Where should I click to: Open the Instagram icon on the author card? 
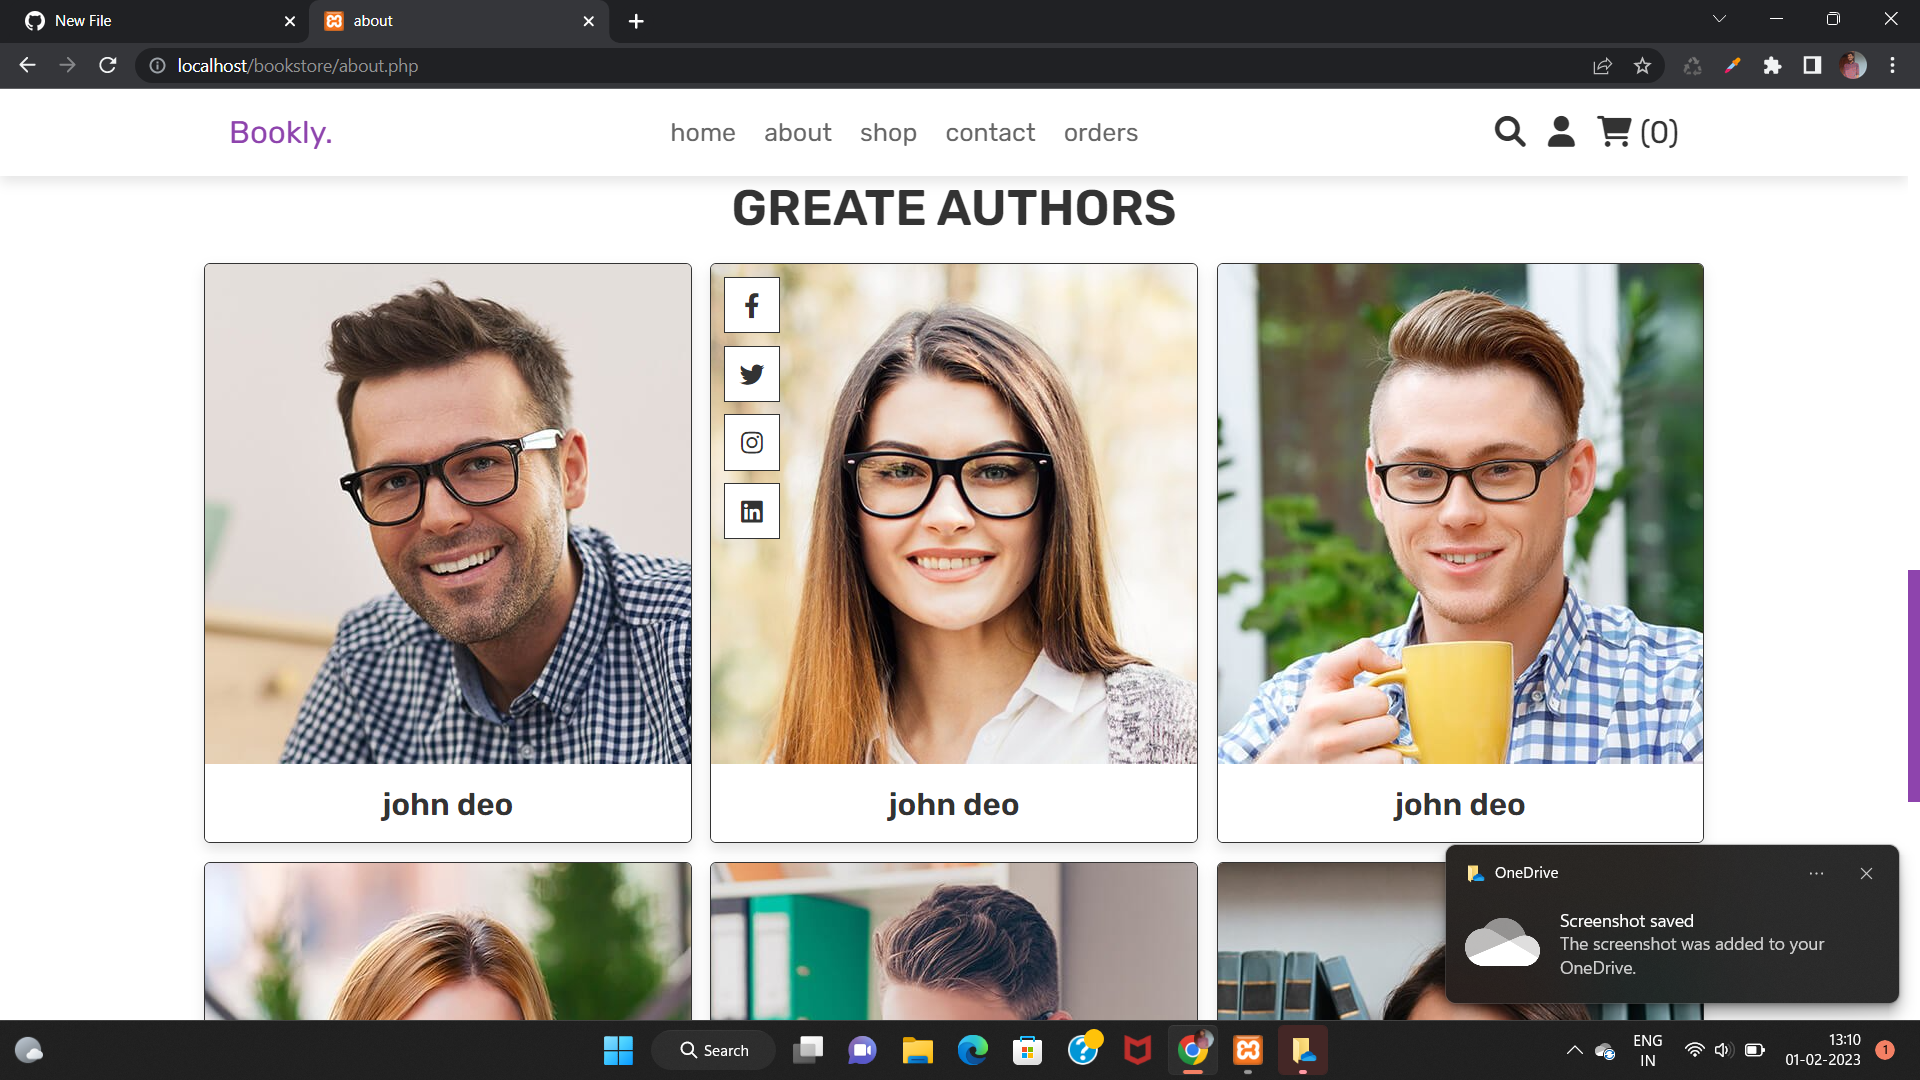point(752,443)
